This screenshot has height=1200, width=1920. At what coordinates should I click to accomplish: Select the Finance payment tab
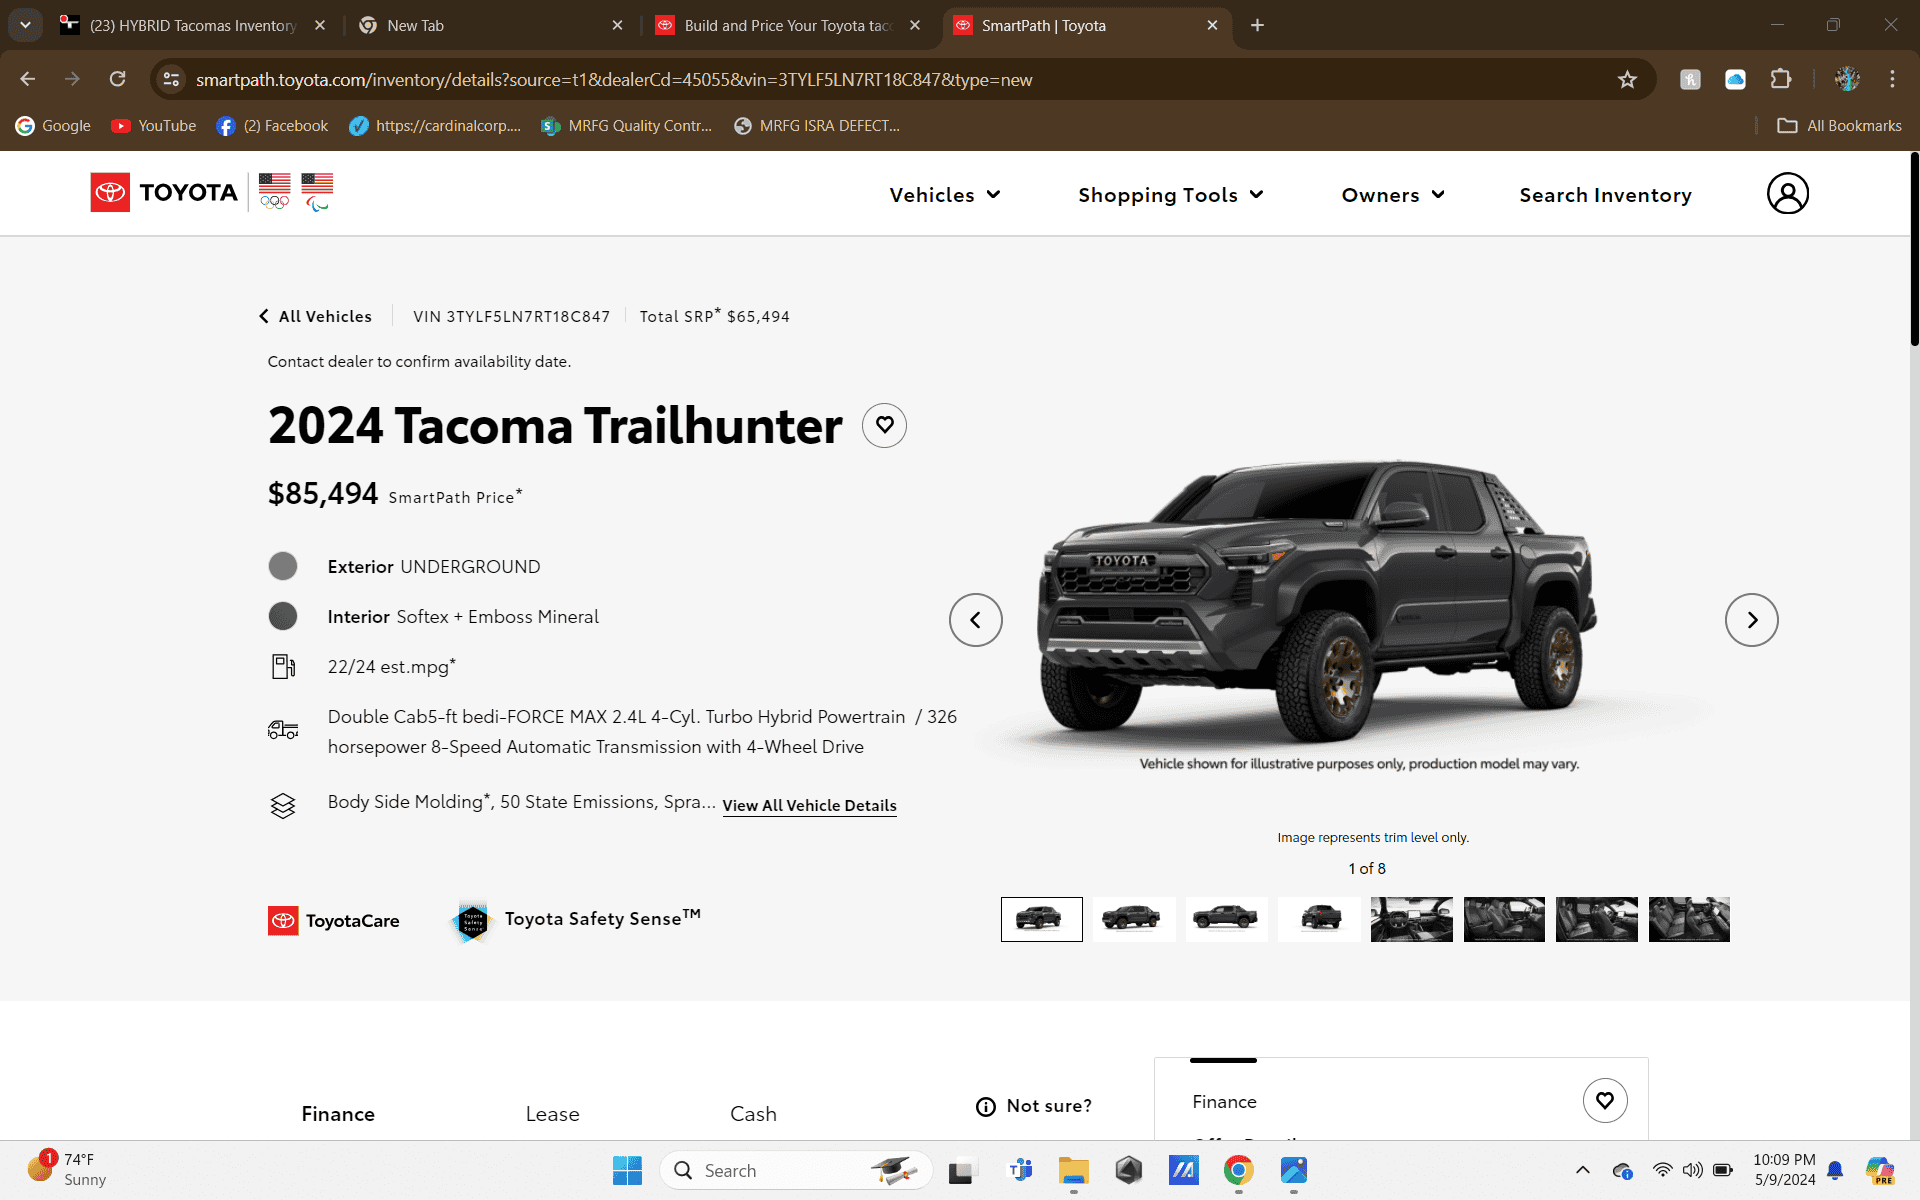point(338,1114)
